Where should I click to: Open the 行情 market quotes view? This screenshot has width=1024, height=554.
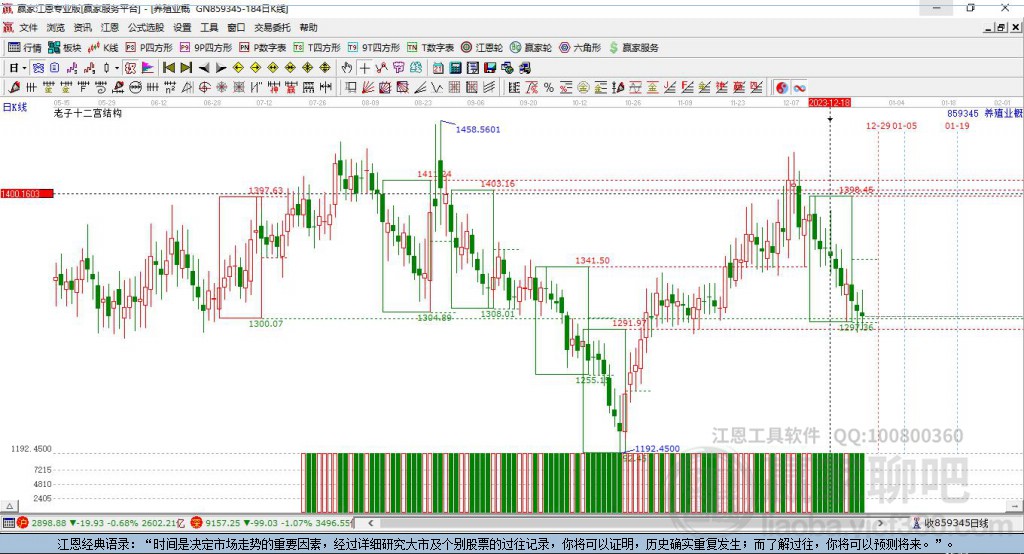[x=25, y=48]
